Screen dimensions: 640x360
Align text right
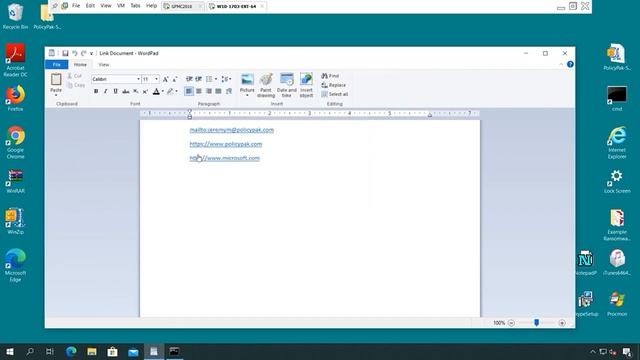coord(209,91)
